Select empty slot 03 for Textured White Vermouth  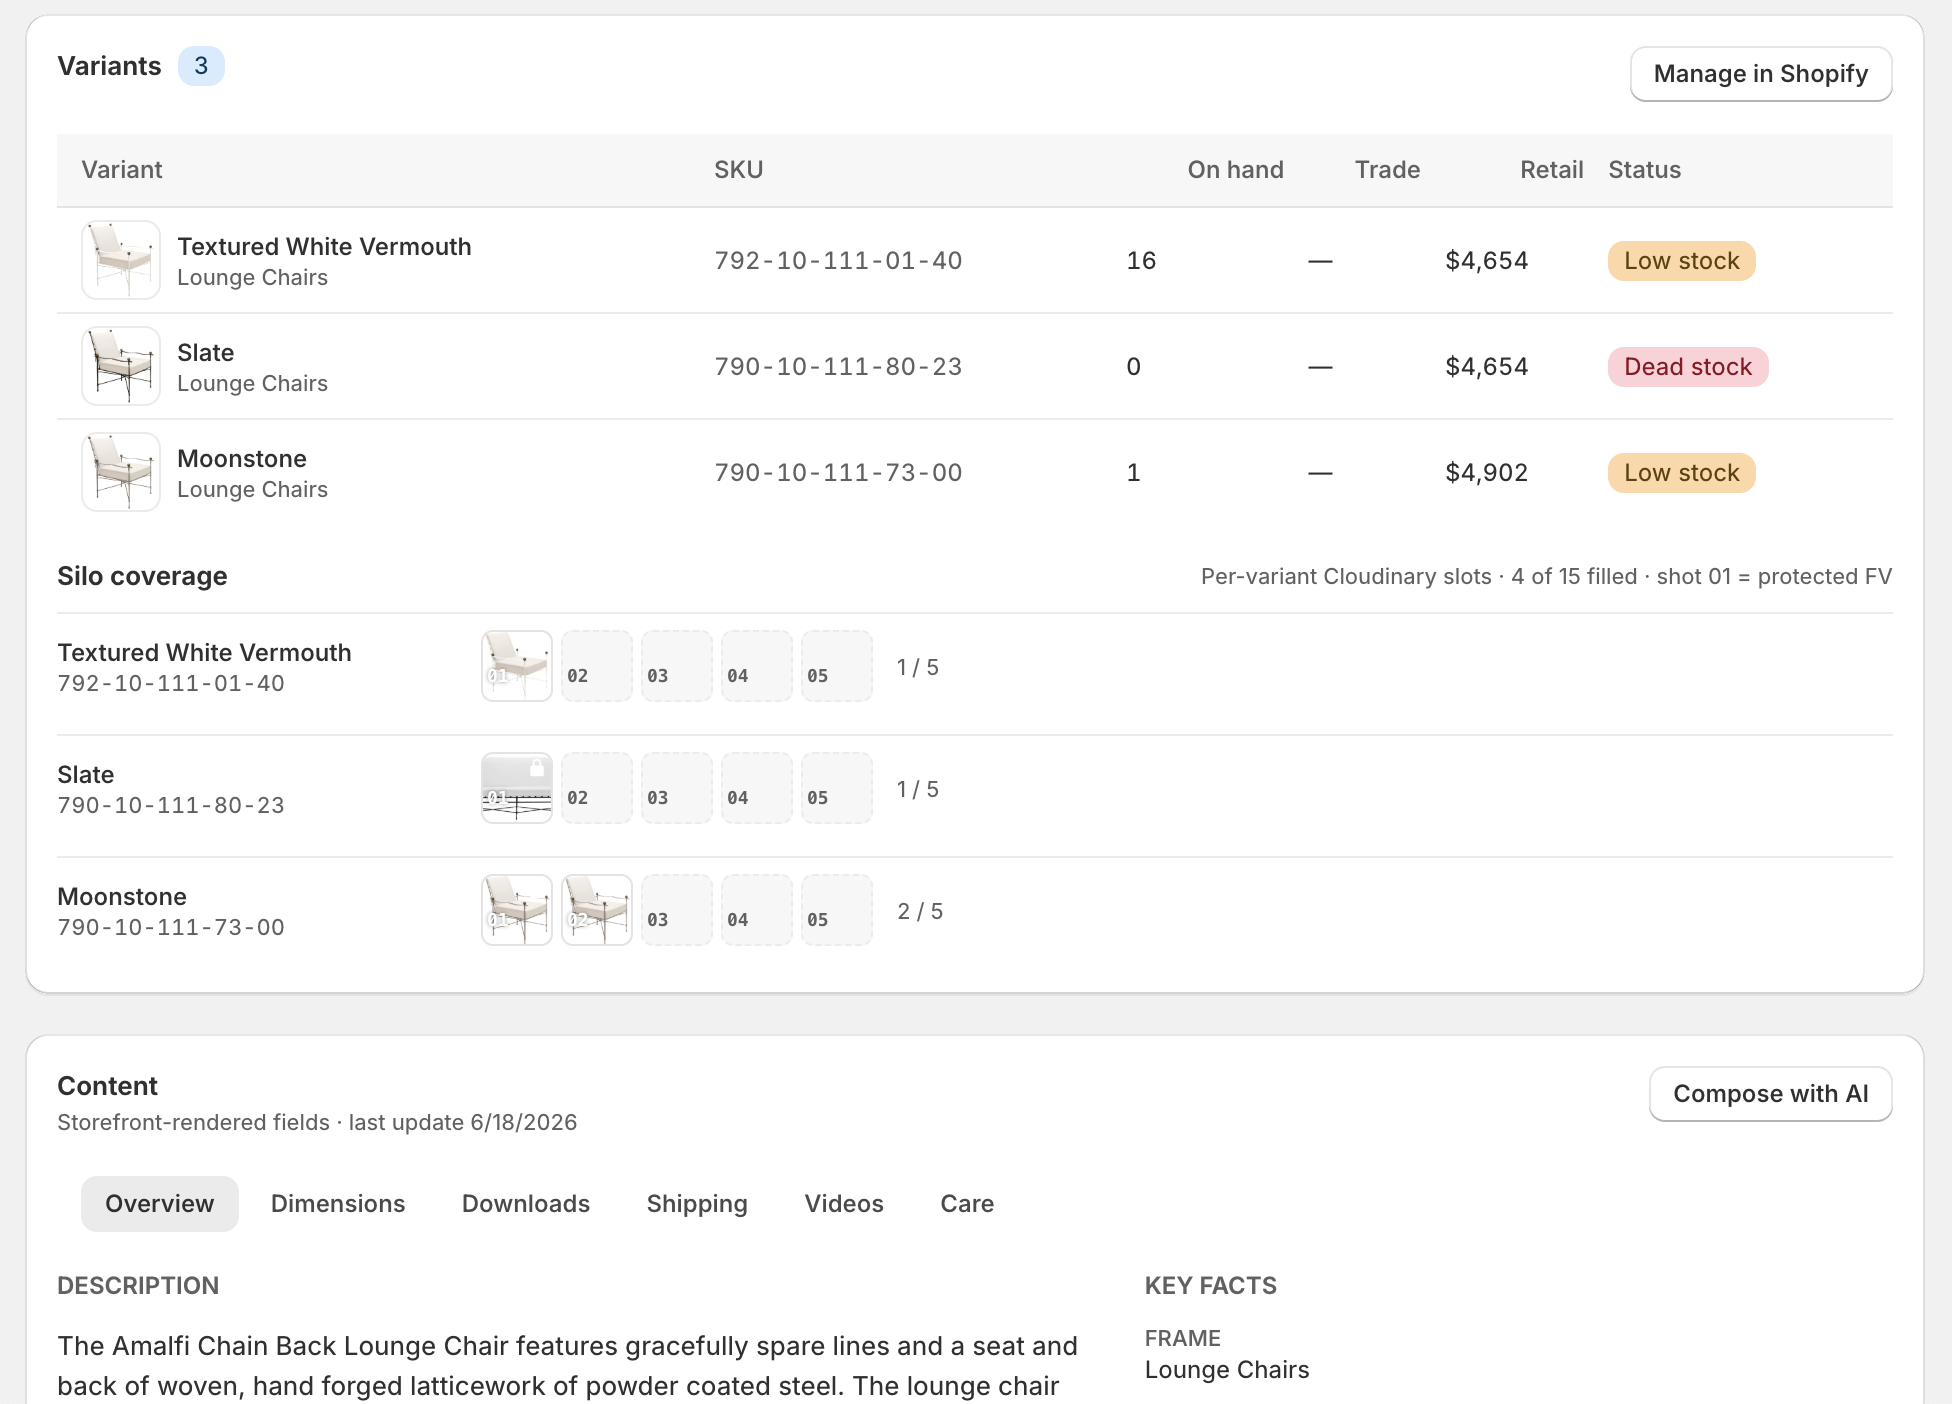677,666
